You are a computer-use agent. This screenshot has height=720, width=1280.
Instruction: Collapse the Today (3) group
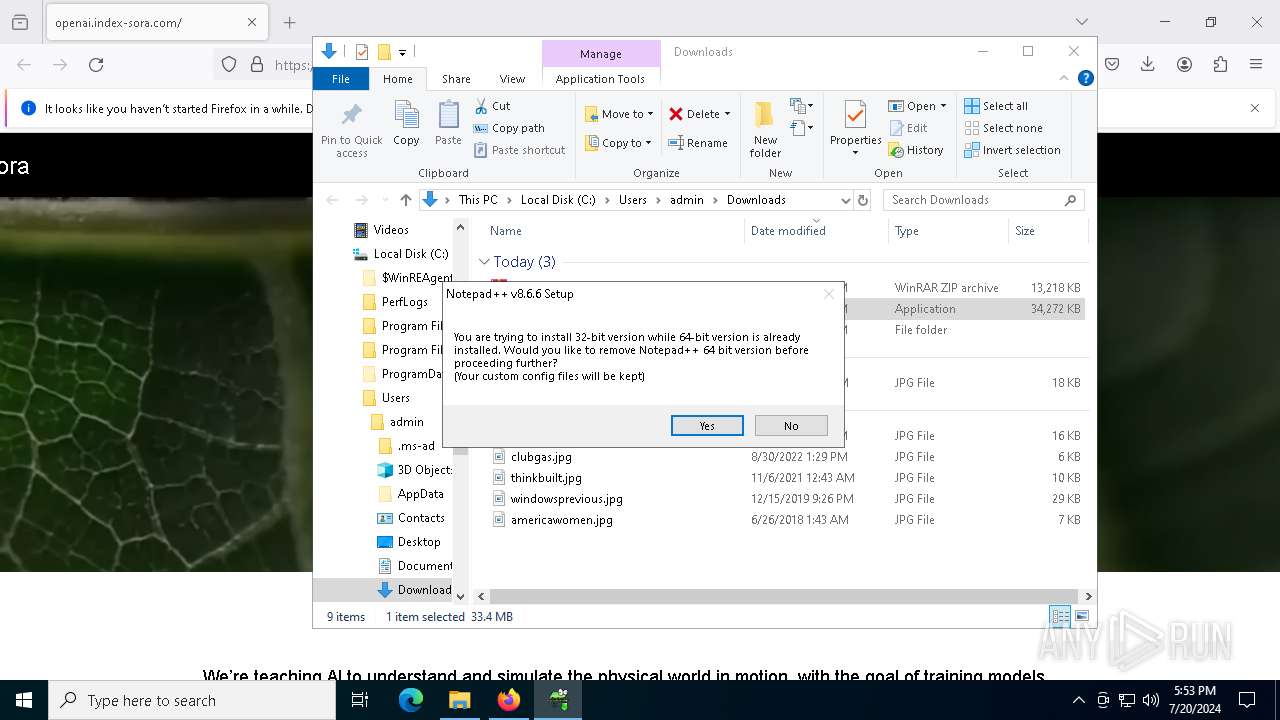(484, 262)
